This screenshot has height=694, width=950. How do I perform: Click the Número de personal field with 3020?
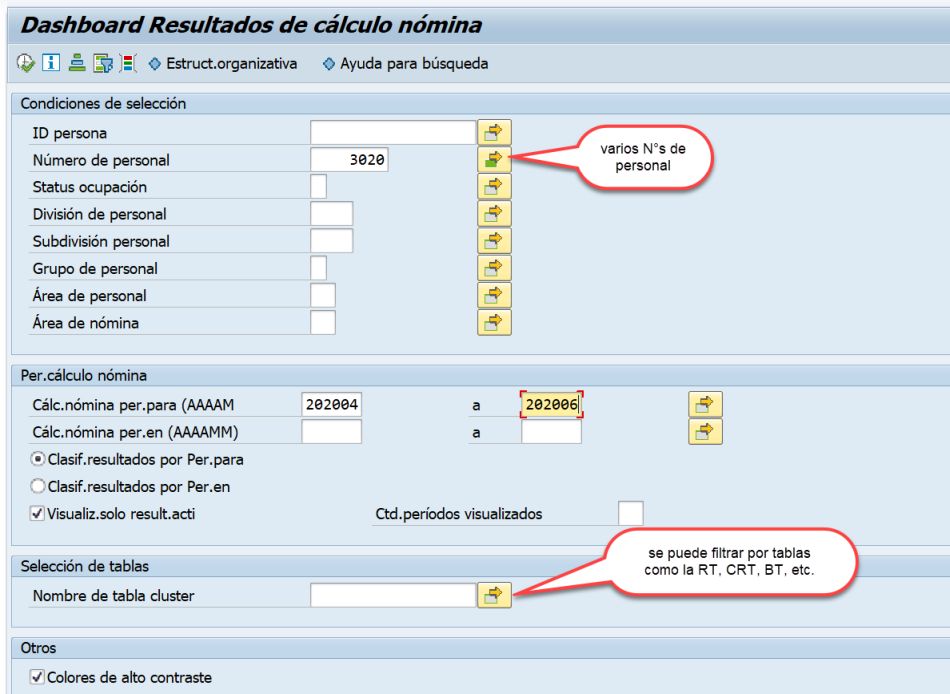(x=349, y=159)
